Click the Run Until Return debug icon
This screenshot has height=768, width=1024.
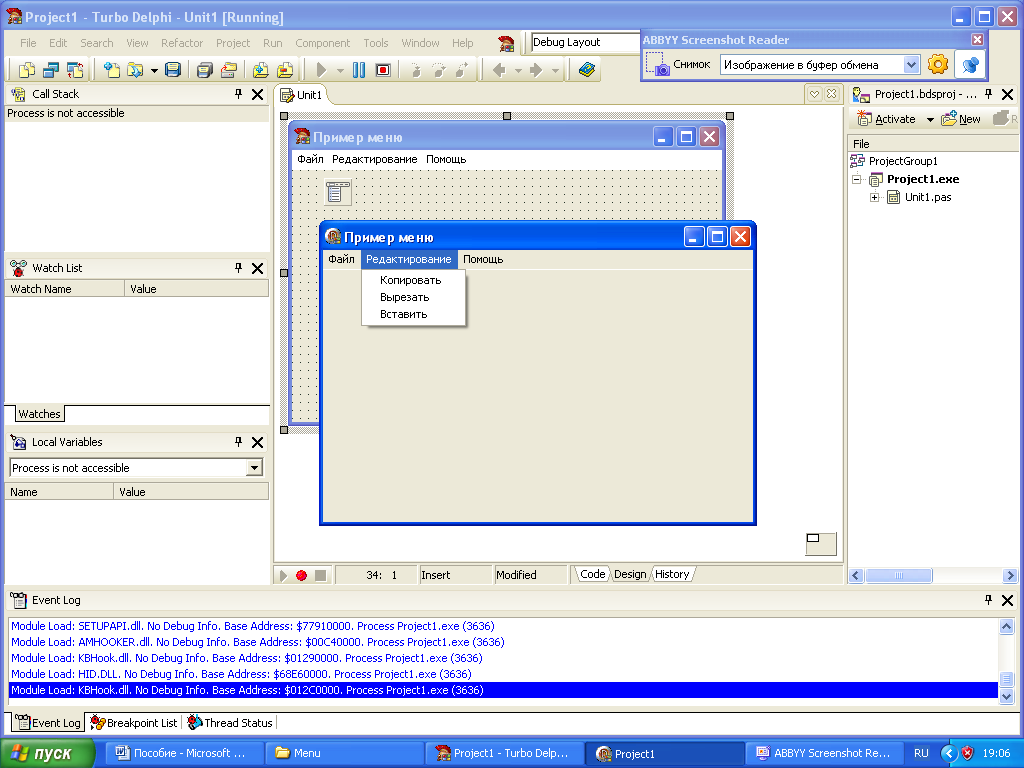coord(462,69)
